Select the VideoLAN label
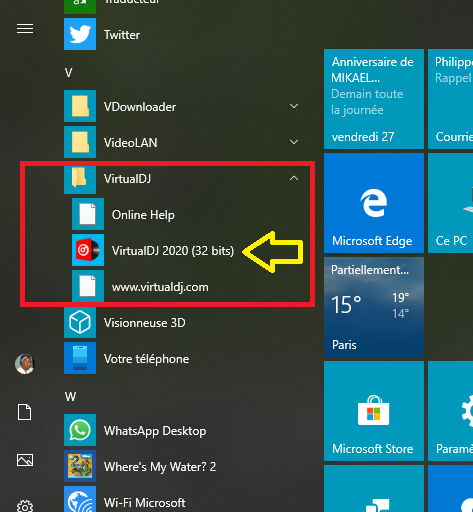The image size is (473, 512). point(130,143)
